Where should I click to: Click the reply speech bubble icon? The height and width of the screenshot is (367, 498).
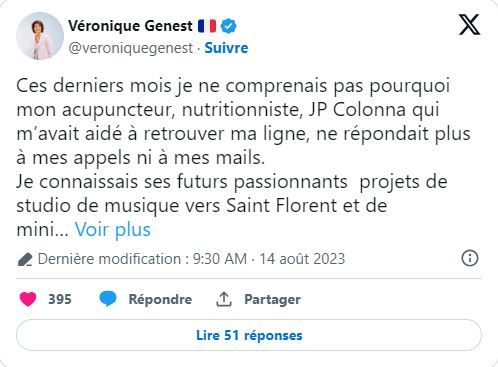(108, 298)
